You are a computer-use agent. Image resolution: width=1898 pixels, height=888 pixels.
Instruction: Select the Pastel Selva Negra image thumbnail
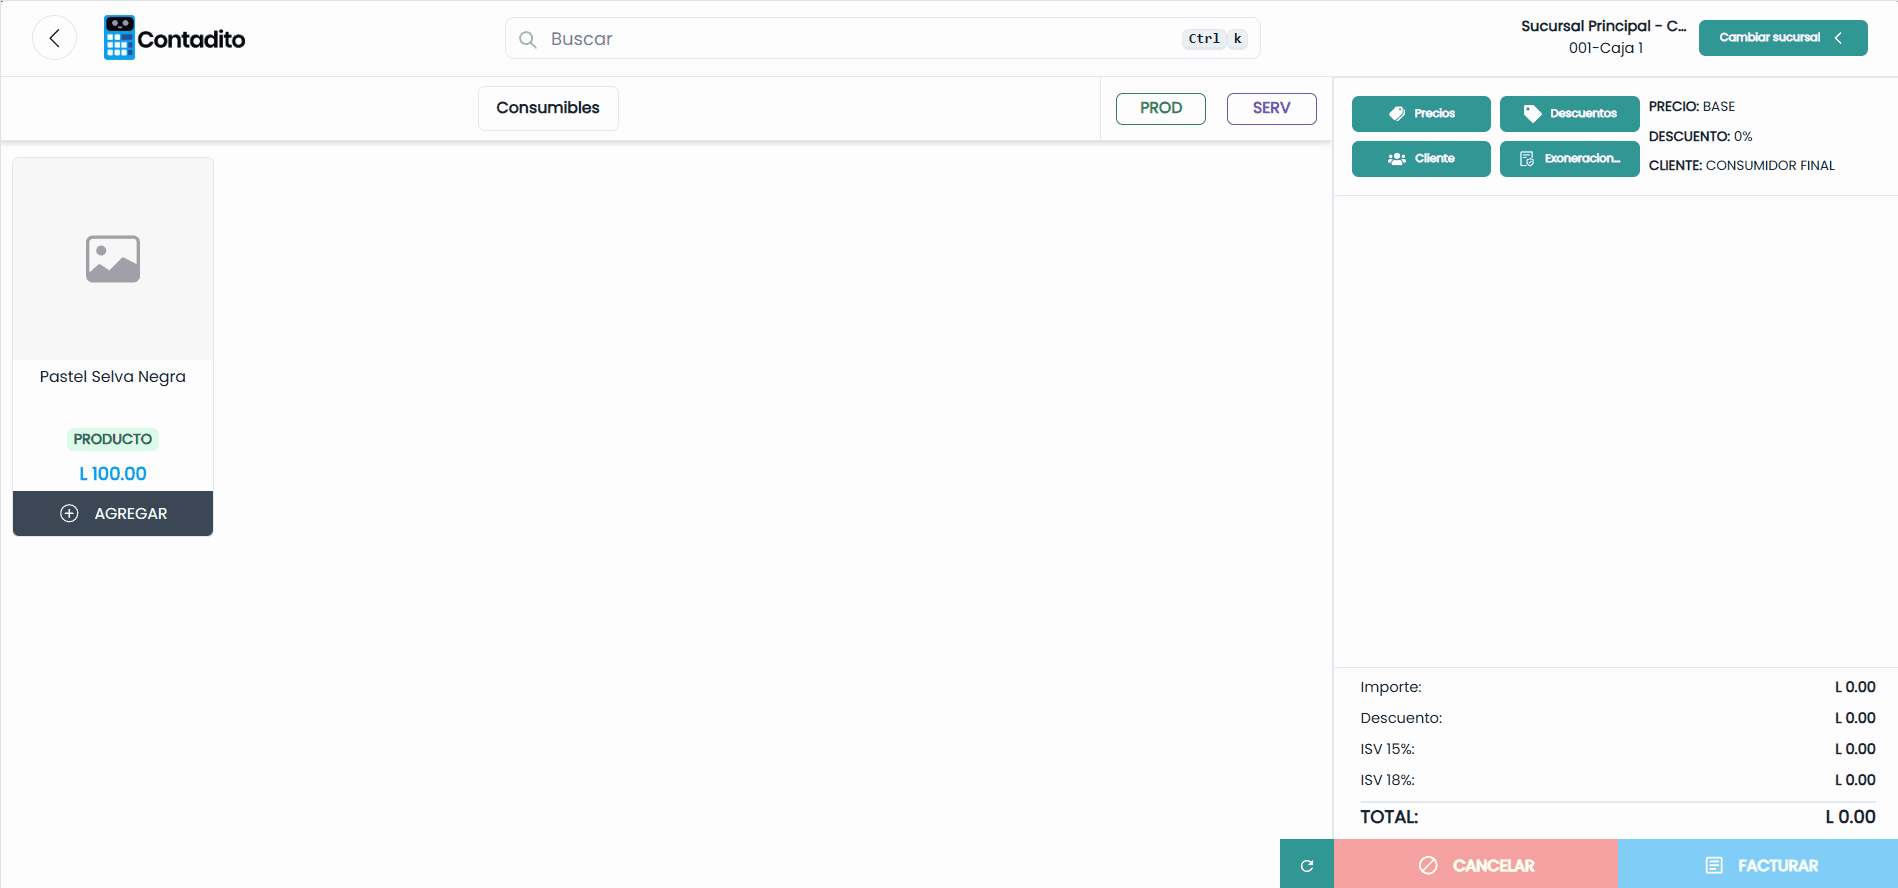[113, 259]
